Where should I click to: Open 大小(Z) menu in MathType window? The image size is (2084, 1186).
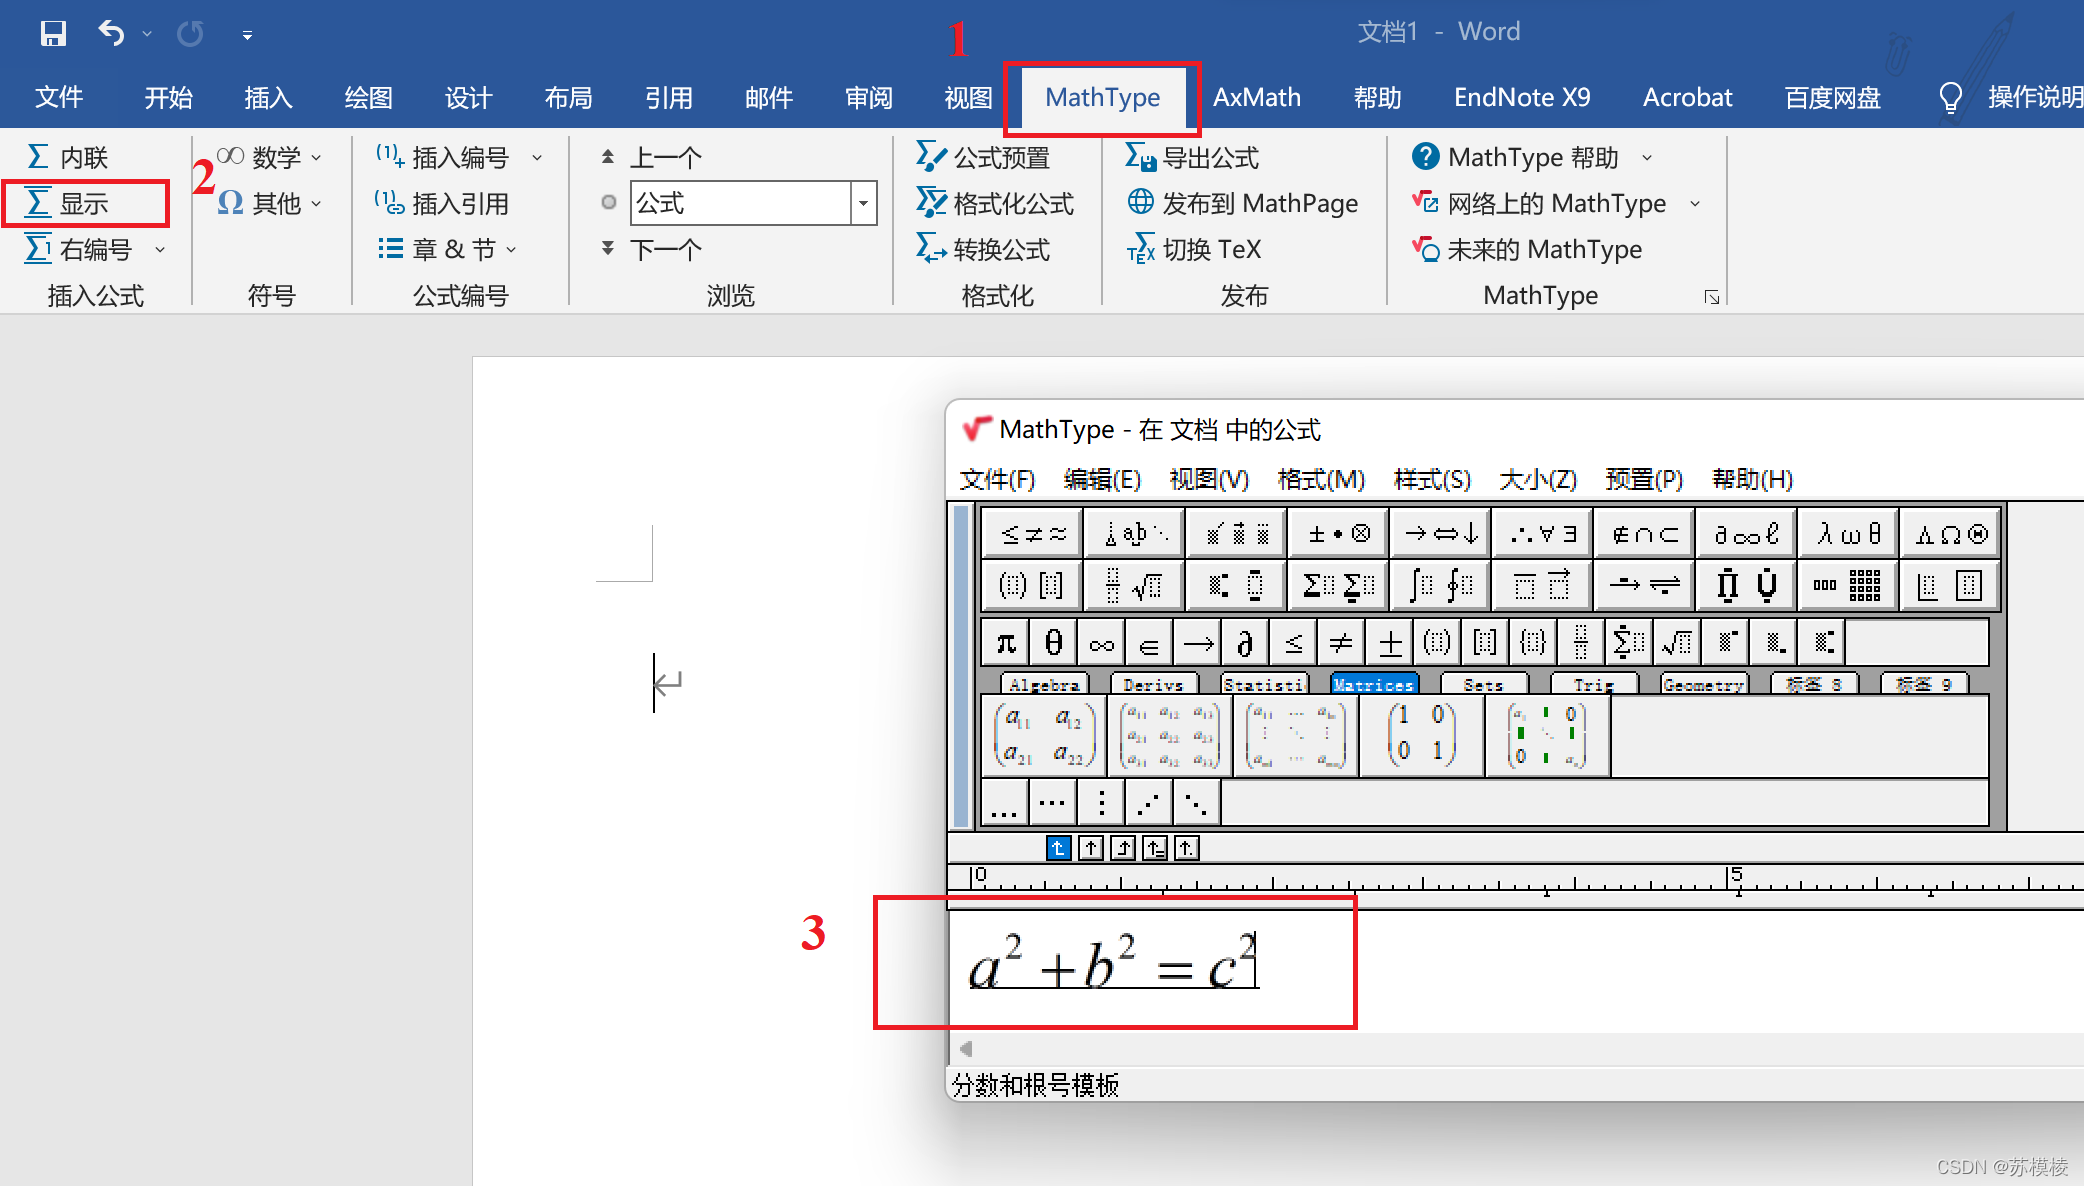(1538, 479)
